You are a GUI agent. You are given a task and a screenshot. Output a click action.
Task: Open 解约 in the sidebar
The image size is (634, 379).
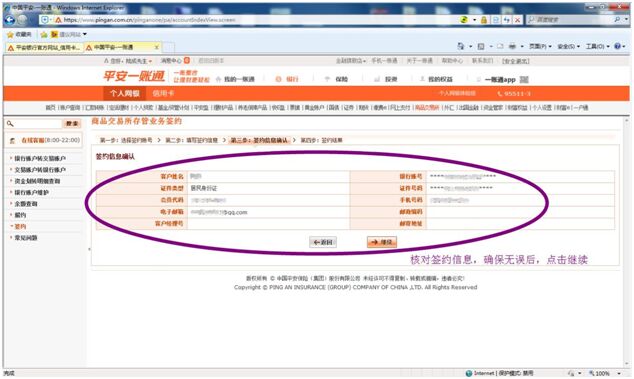[20, 215]
